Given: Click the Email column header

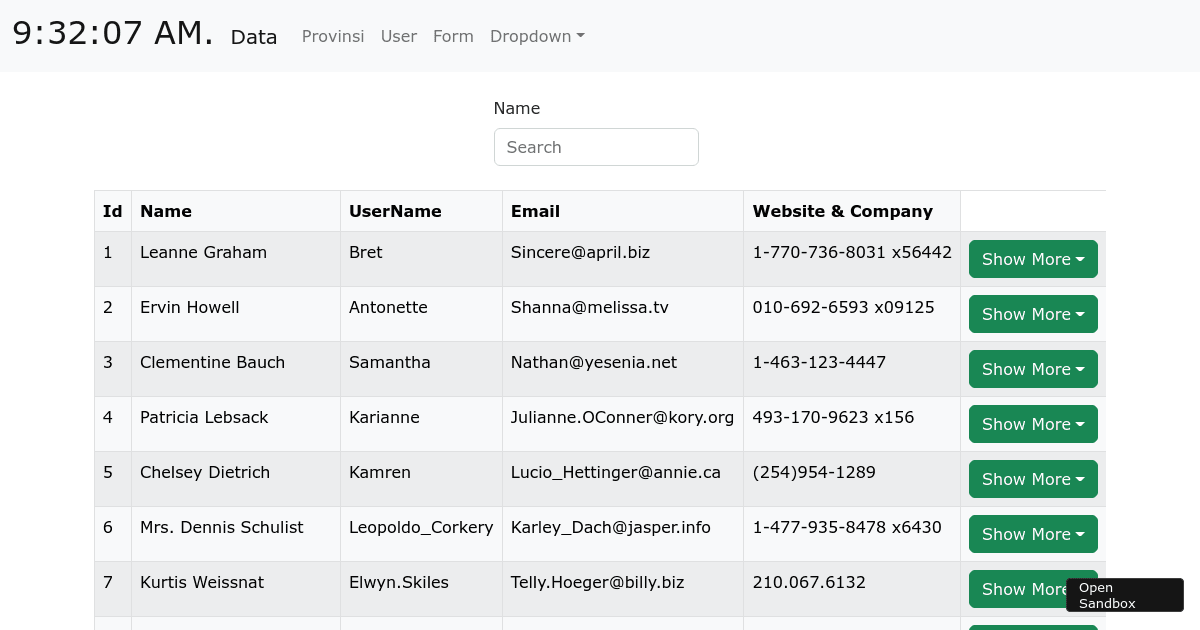Looking at the screenshot, I should point(535,211).
